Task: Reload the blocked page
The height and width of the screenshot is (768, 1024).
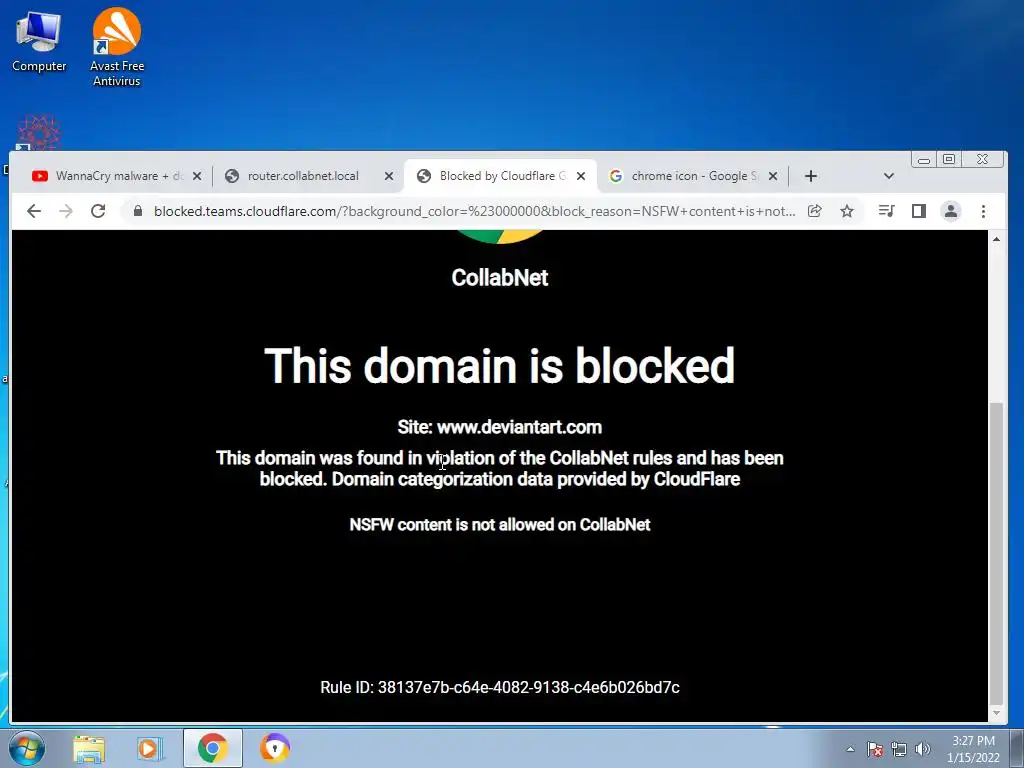Action: click(x=98, y=211)
